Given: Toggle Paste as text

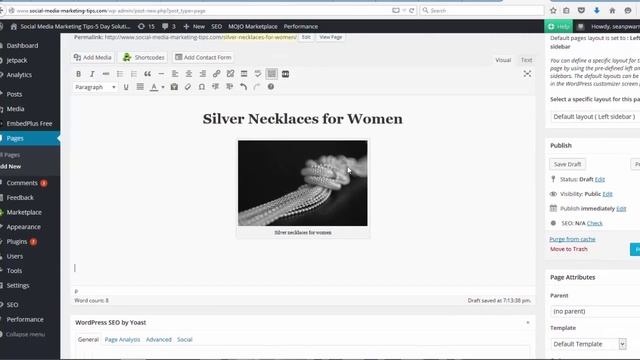Looking at the screenshot, I should [x=174, y=87].
